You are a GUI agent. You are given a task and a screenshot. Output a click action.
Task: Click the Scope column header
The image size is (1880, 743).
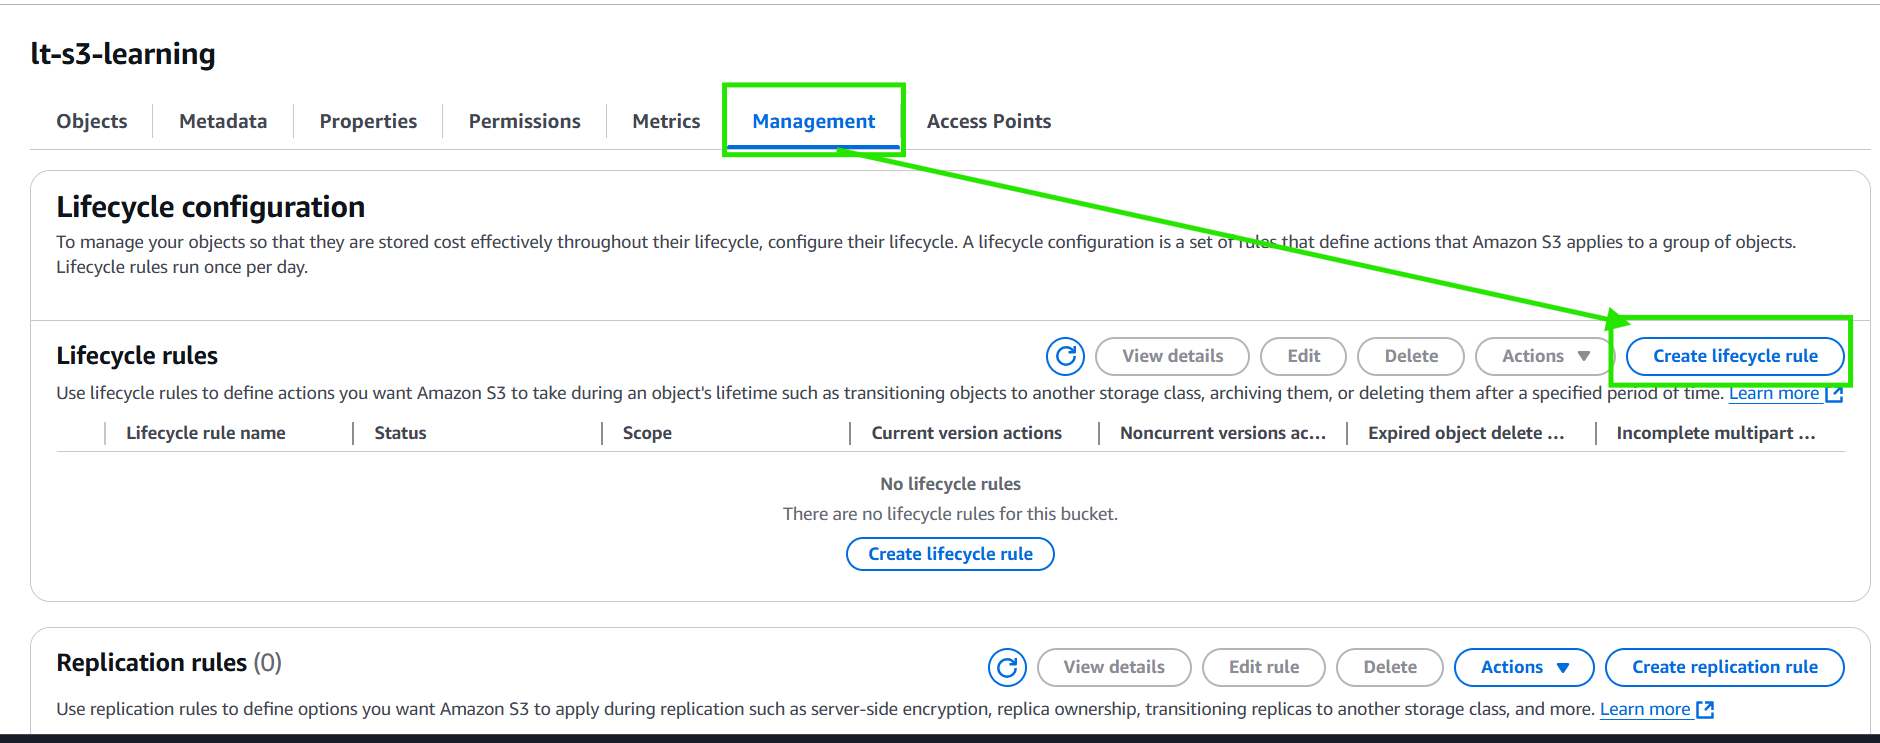pos(647,433)
